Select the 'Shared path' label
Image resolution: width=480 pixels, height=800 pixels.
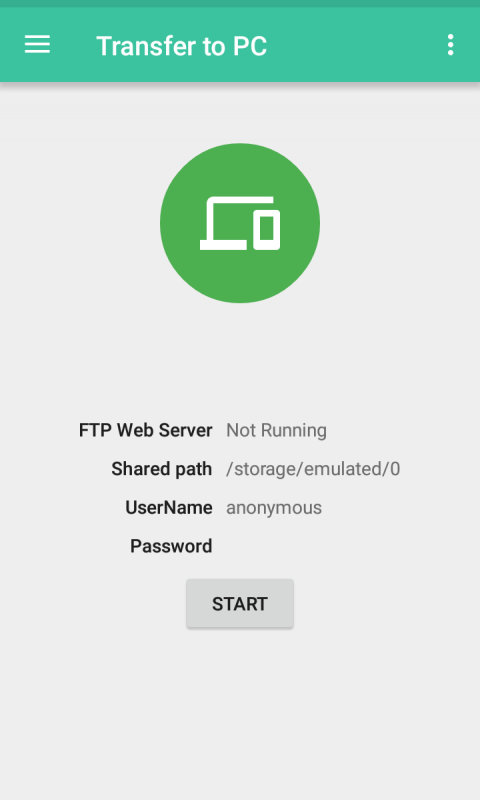[x=161, y=469]
